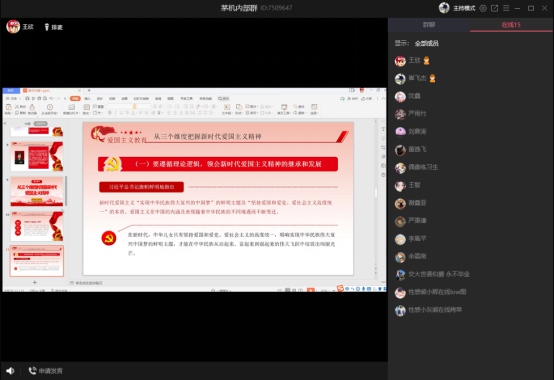Click the speaker volume icon at bottom left
This screenshot has height=380, width=554.
pos(10,370)
